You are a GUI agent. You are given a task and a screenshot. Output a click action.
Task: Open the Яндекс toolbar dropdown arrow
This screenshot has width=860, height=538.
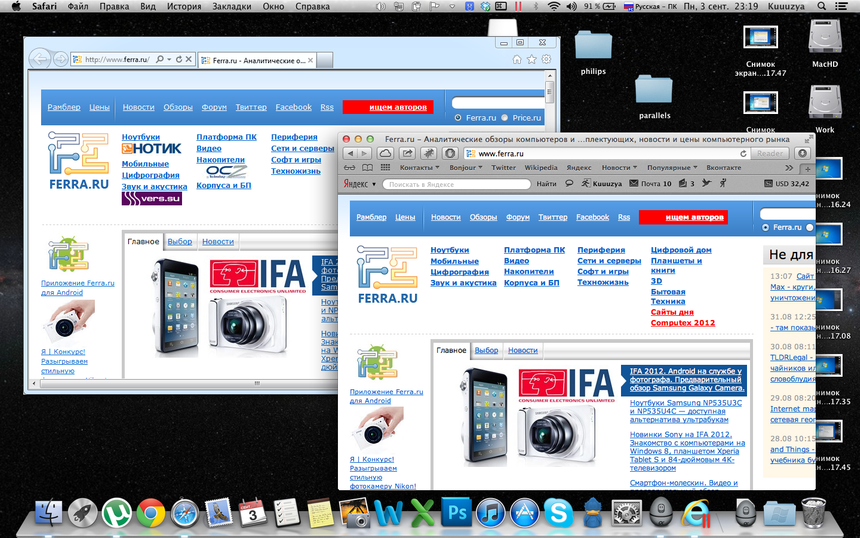click(374, 184)
